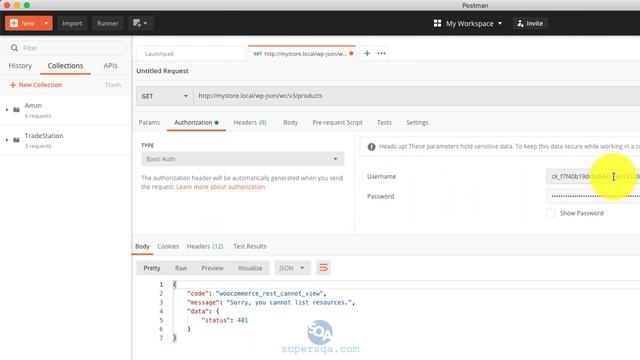Click the Invite button
640x360 pixels.
(530, 24)
